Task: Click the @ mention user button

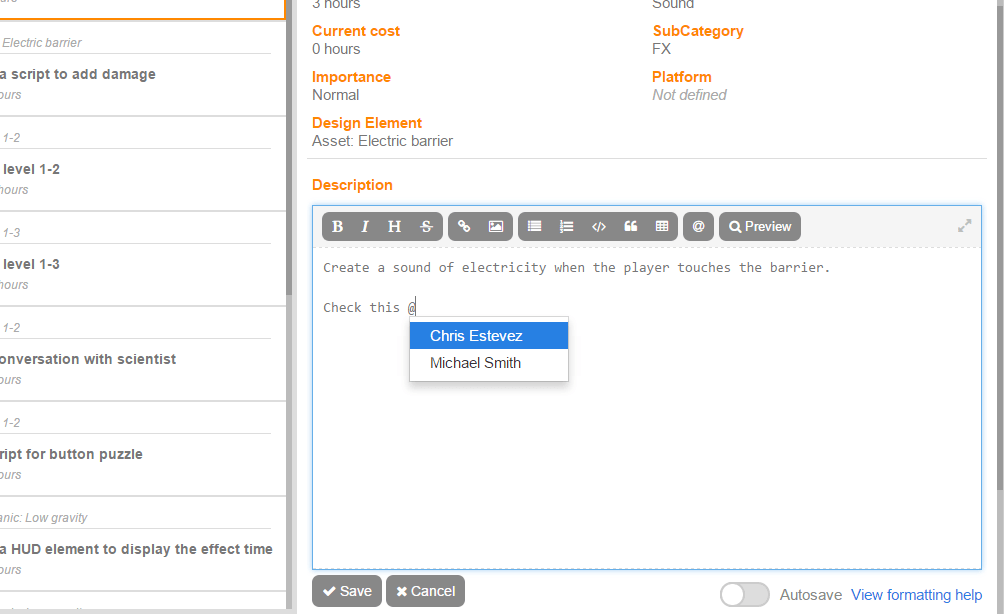Action: click(x=698, y=227)
